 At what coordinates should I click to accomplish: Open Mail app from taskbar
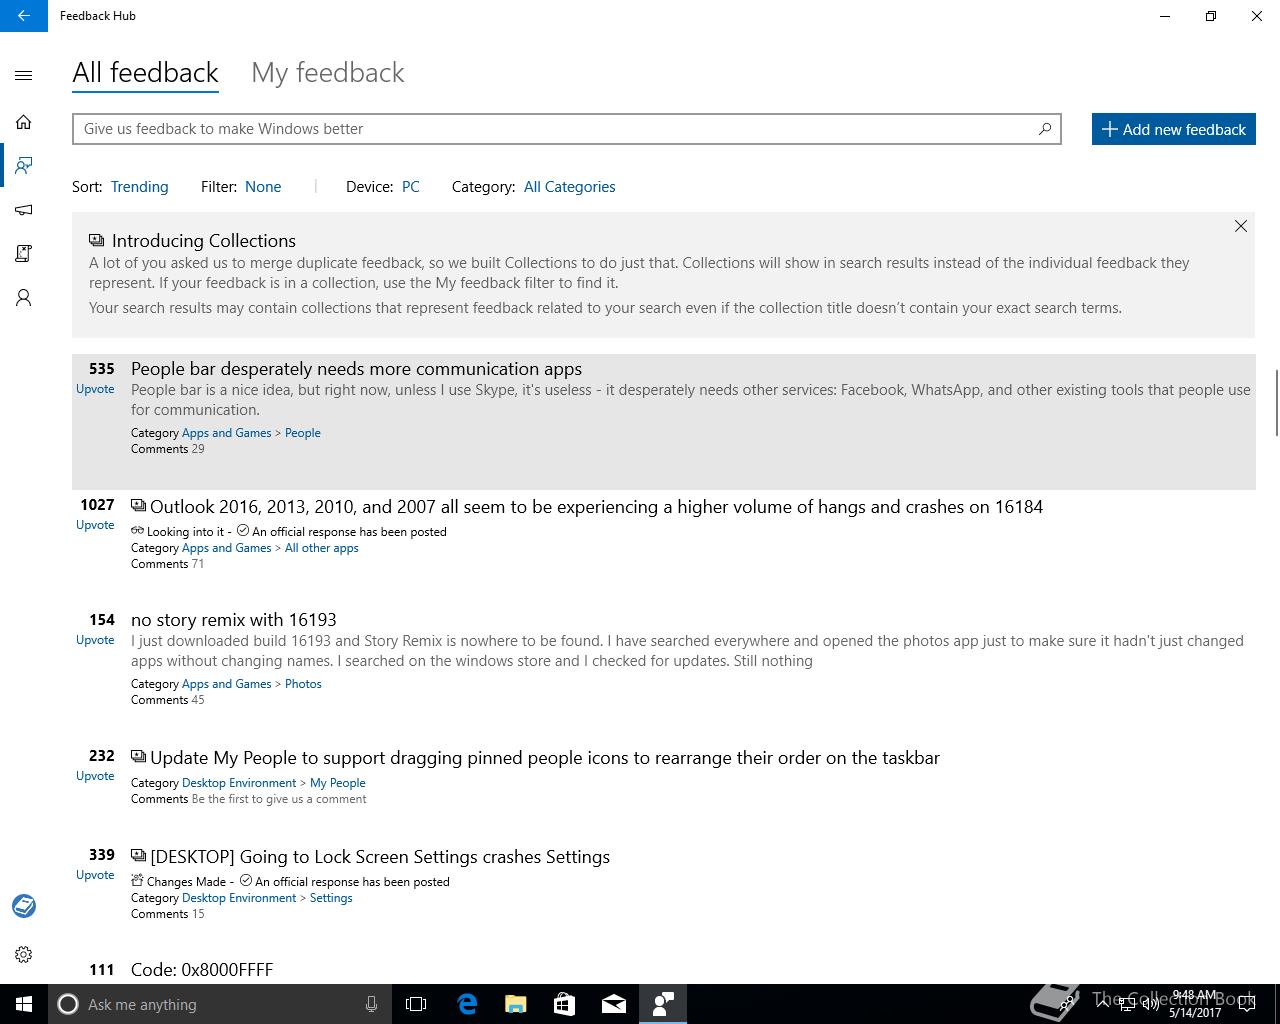pos(614,1004)
